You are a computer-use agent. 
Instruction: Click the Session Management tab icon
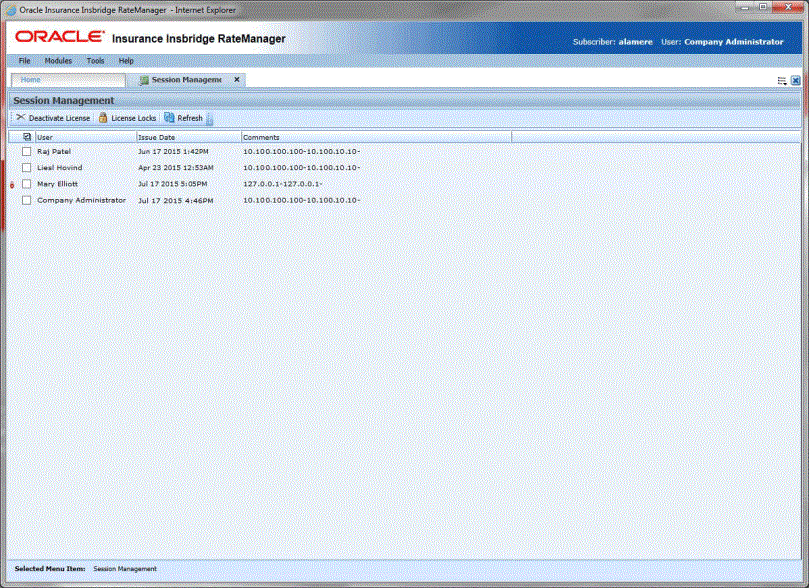pyautogui.click(x=145, y=79)
